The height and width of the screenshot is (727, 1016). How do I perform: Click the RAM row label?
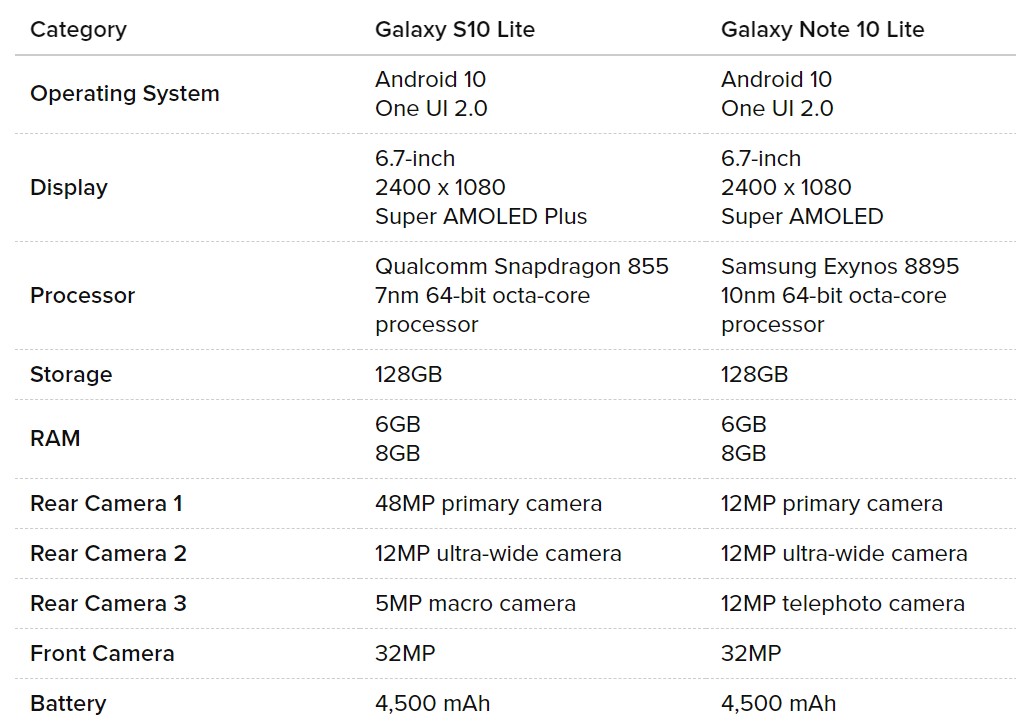coord(55,439)
